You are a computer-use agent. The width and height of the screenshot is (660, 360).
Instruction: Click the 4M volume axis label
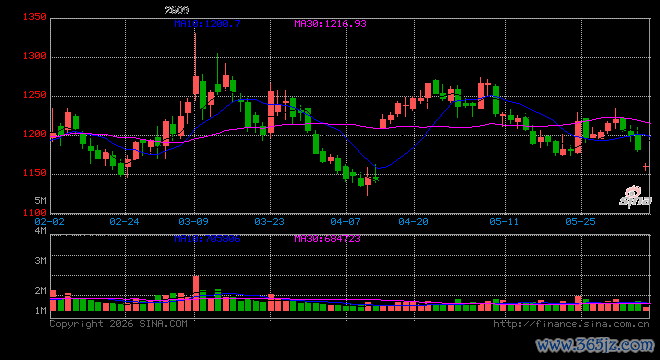pos(40,231)
